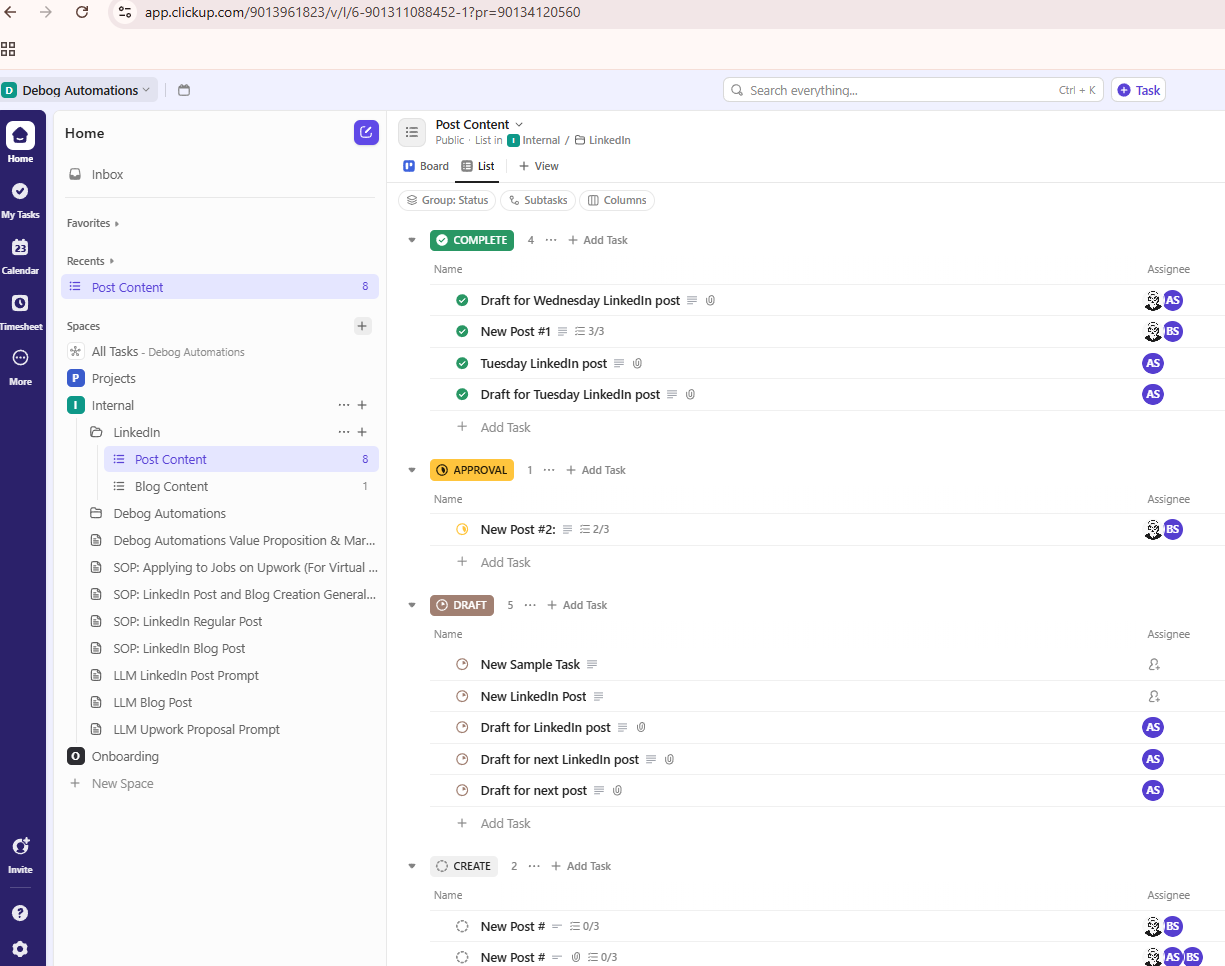Click the plus icon in the Internal row
The image size is (1225, 966).
[362, 405]
